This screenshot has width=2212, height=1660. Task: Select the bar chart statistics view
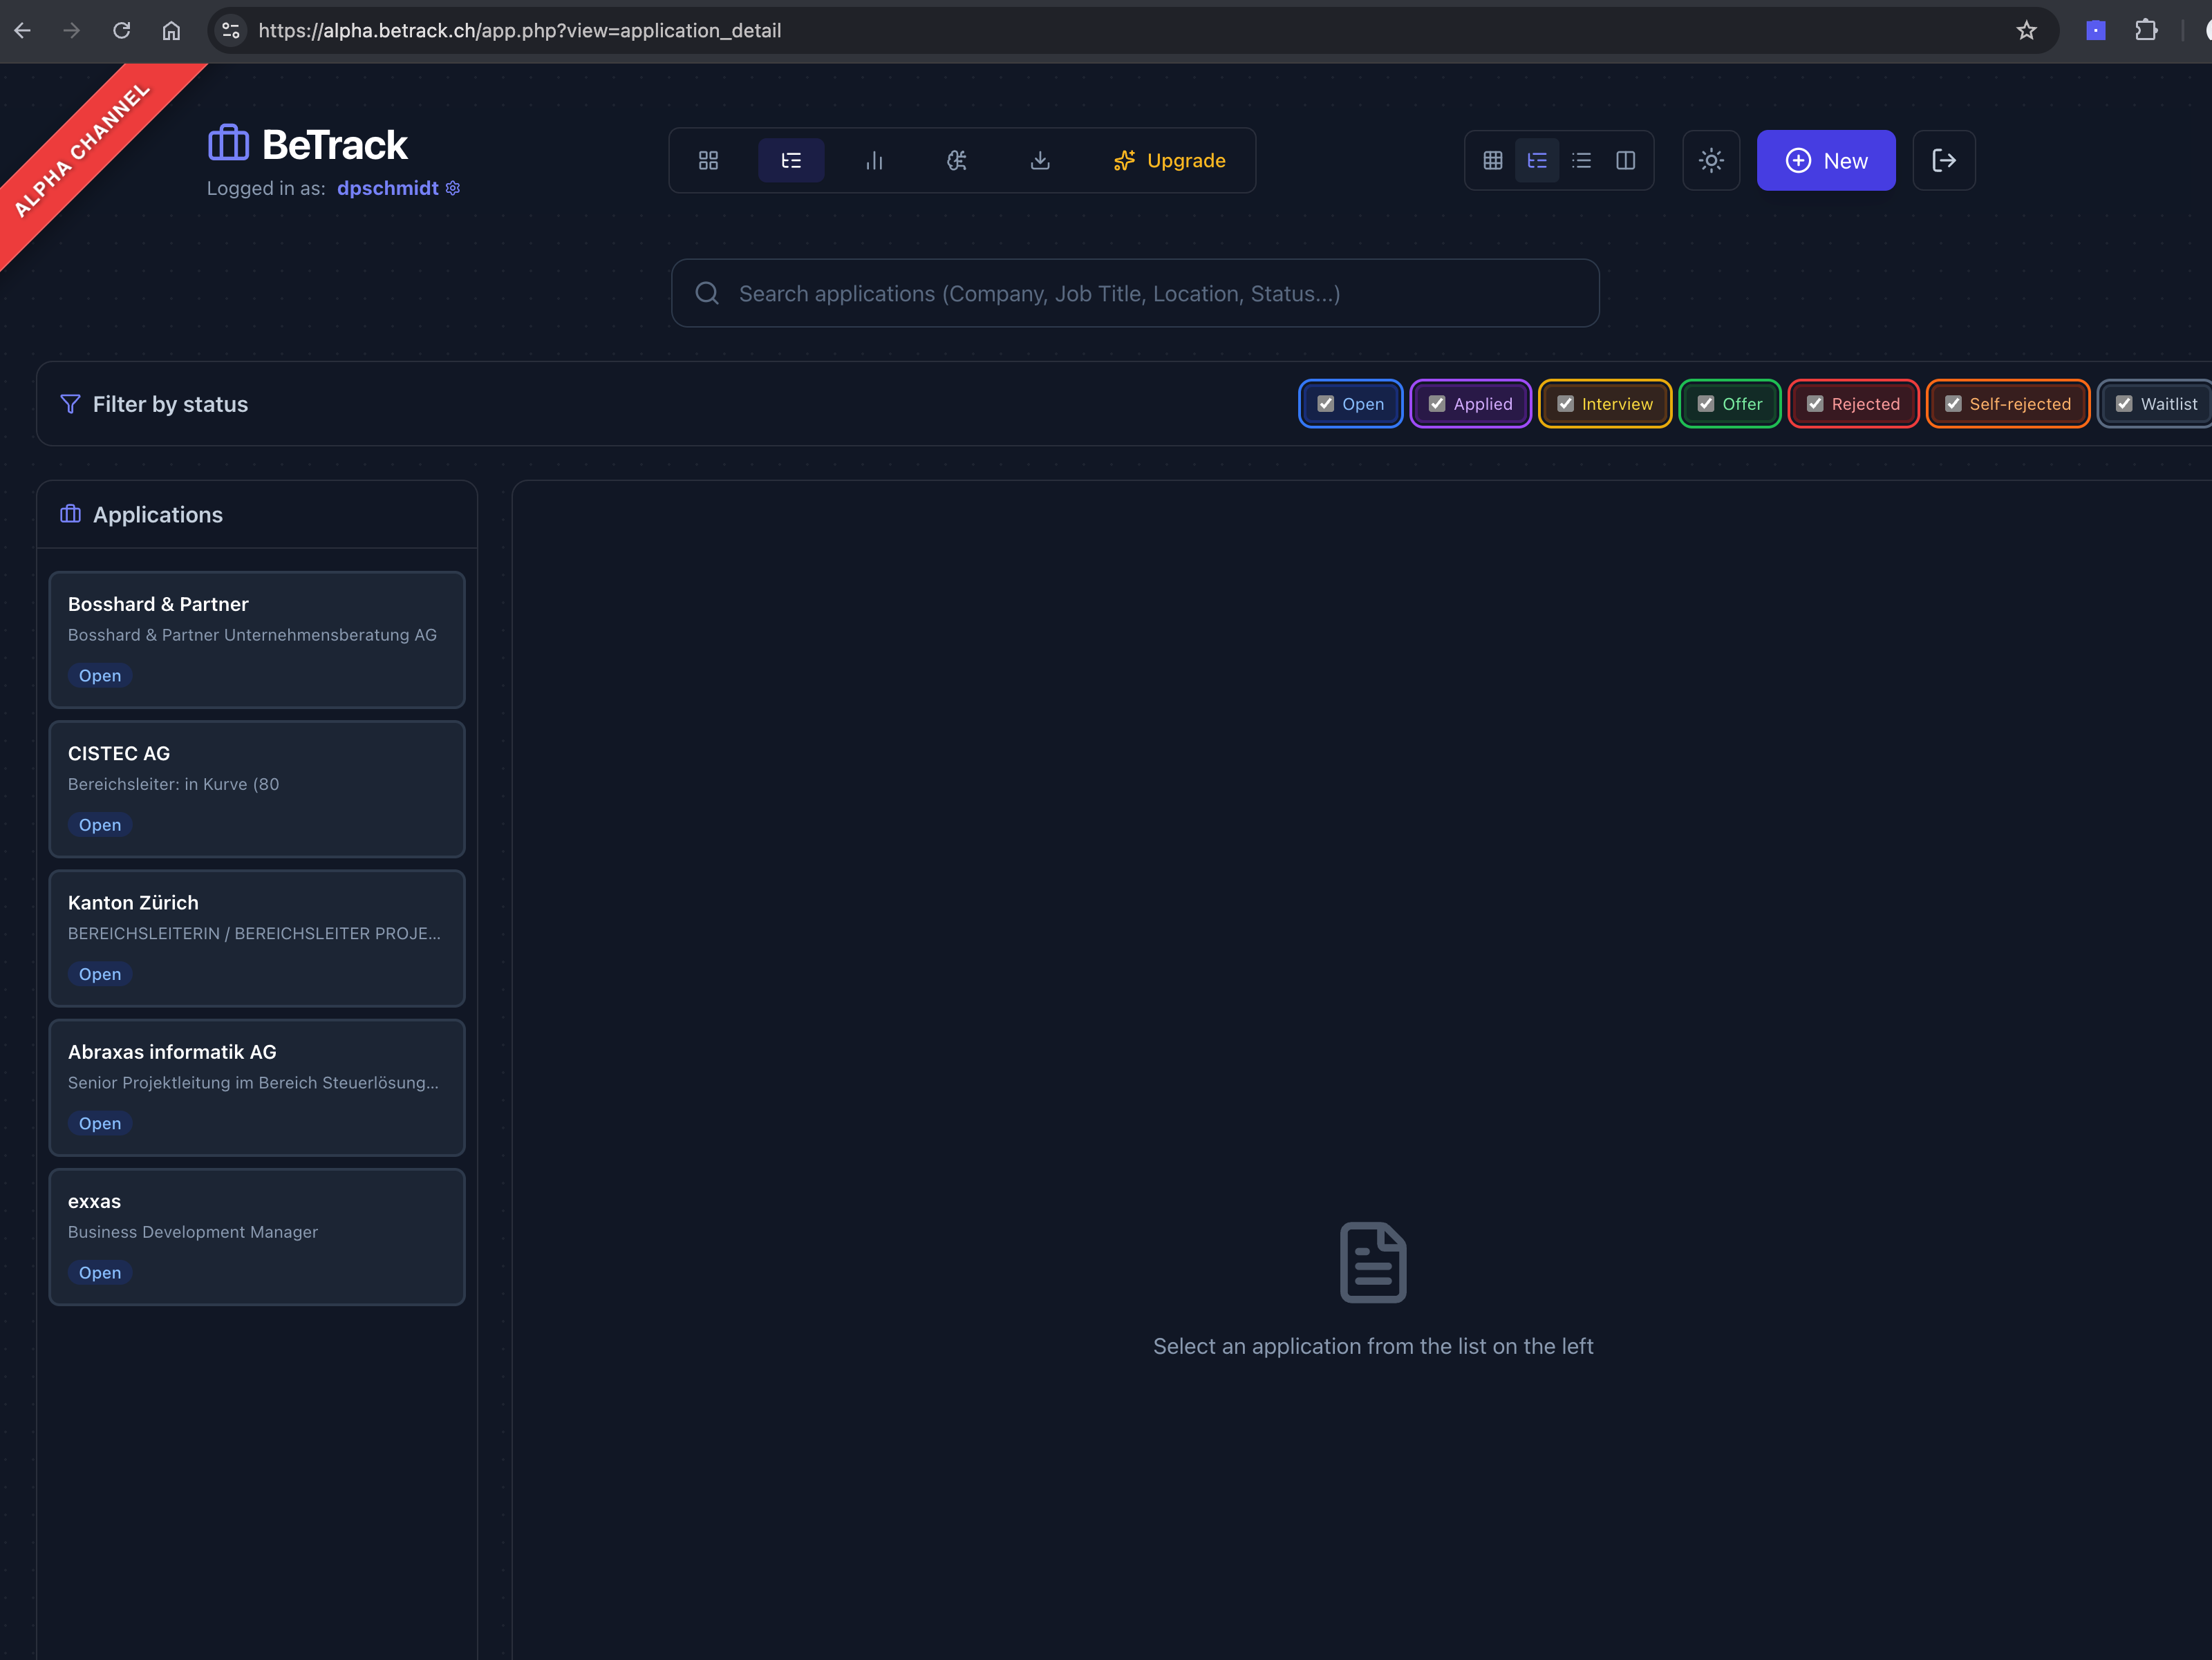874,160
